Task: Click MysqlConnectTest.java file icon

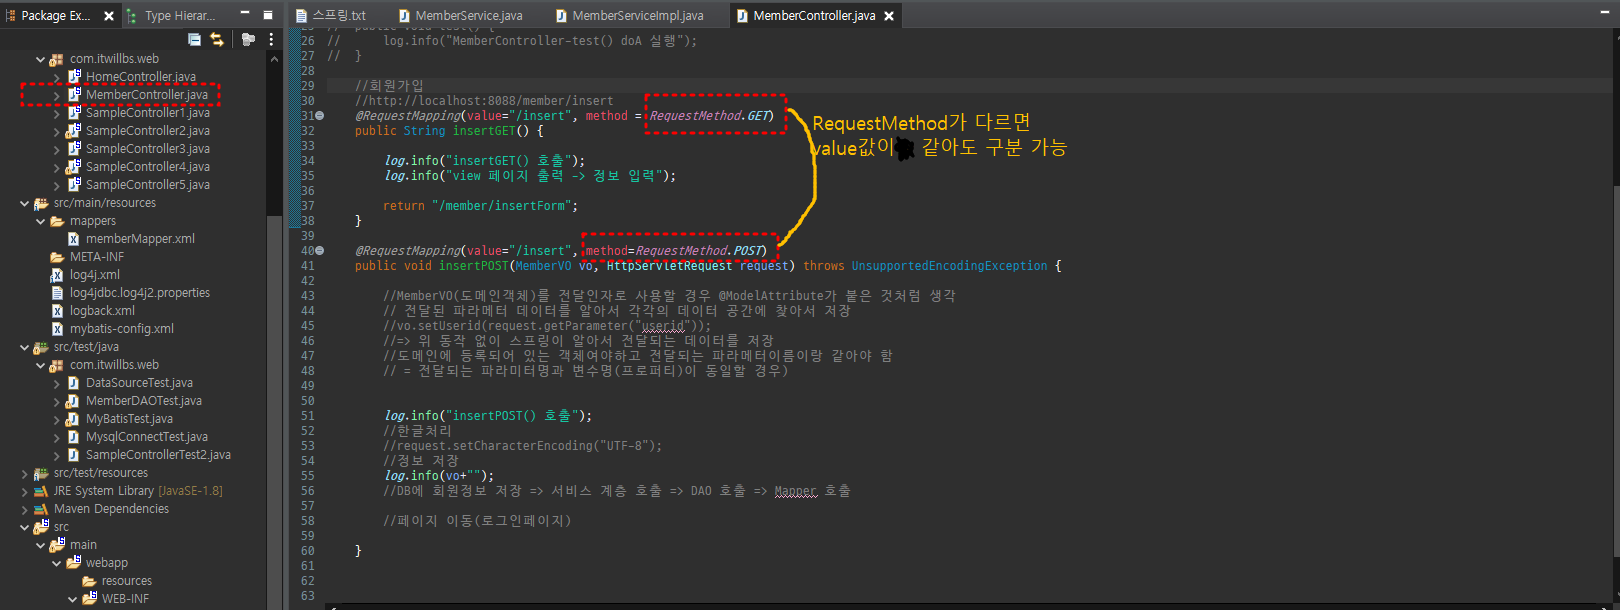Action: pos(73,437)
